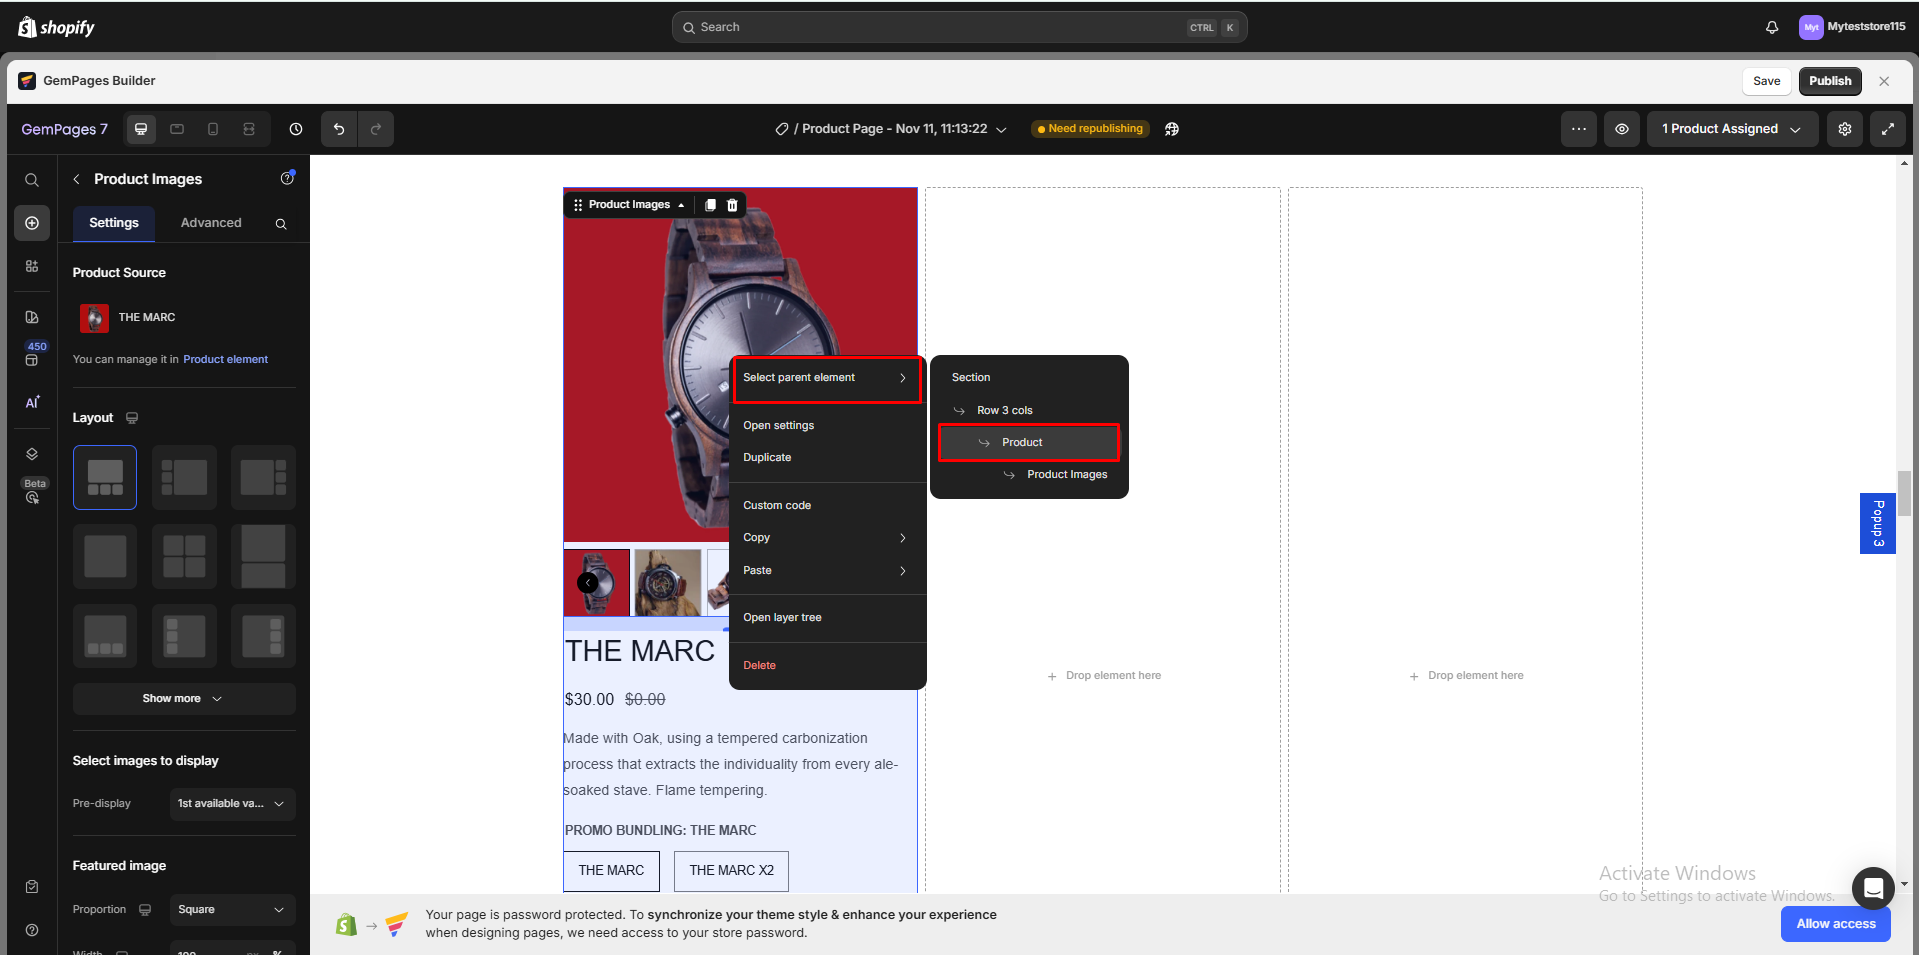Open Shopify notifications bell

coord(1771,27)
